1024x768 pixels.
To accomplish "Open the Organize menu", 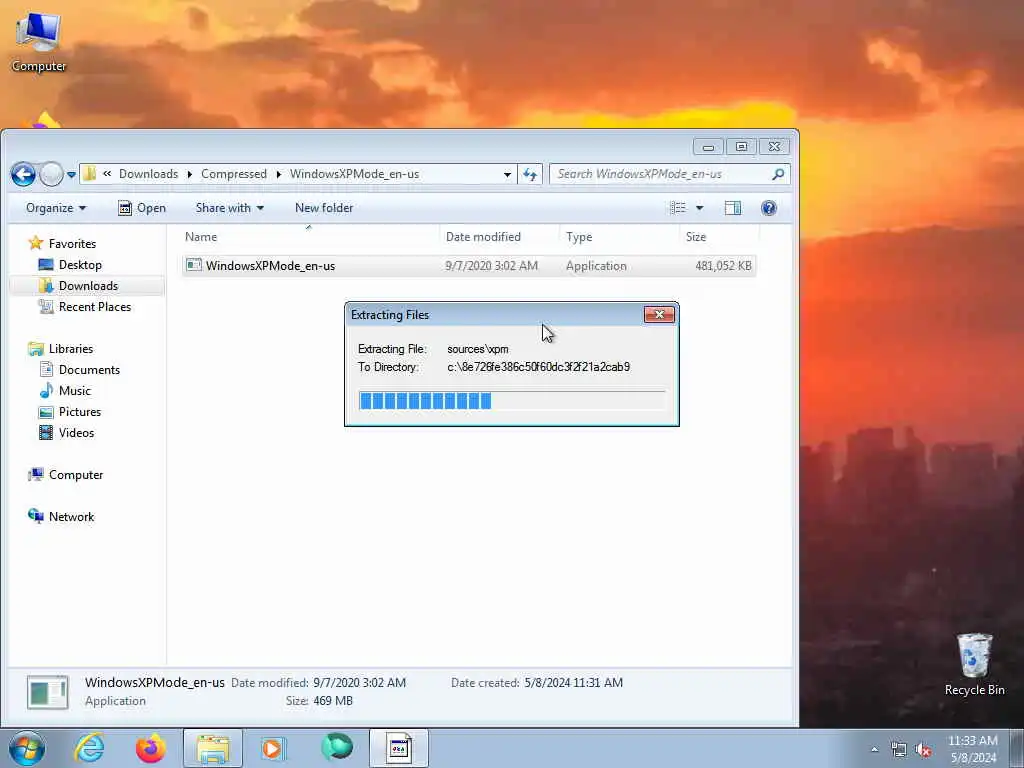I will pyautogui.click(x=56, y=208).
